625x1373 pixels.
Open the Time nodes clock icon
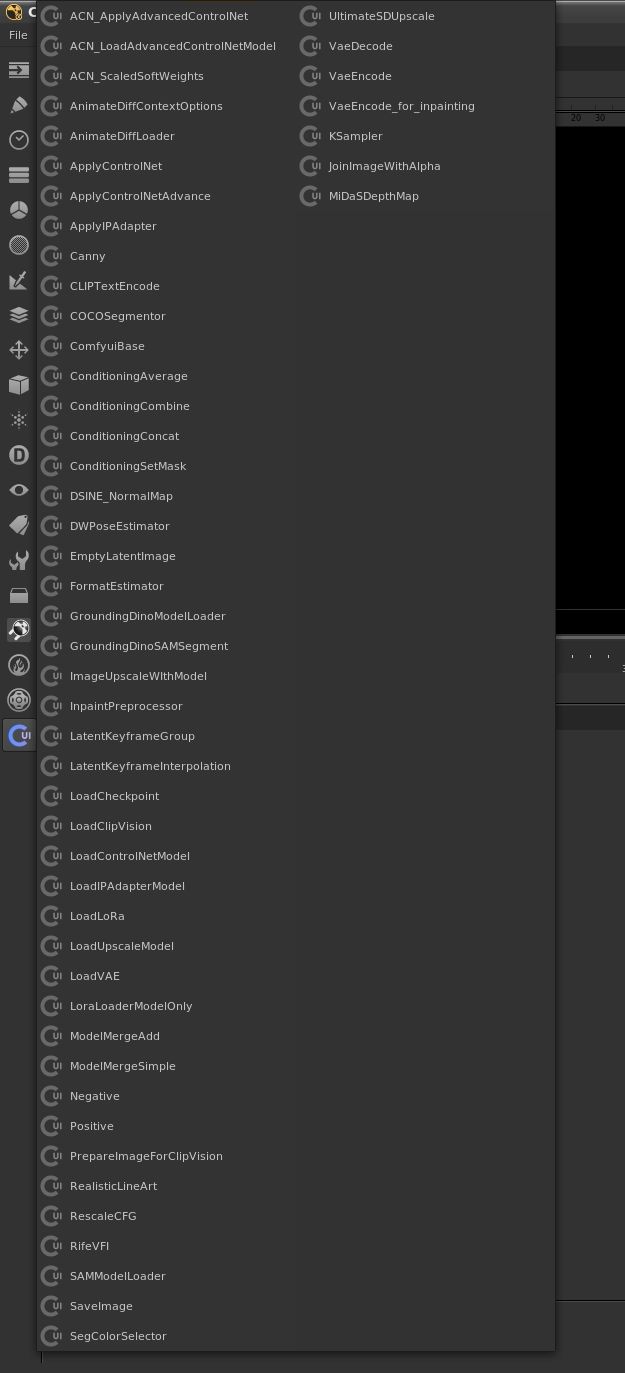coord(18,140)
